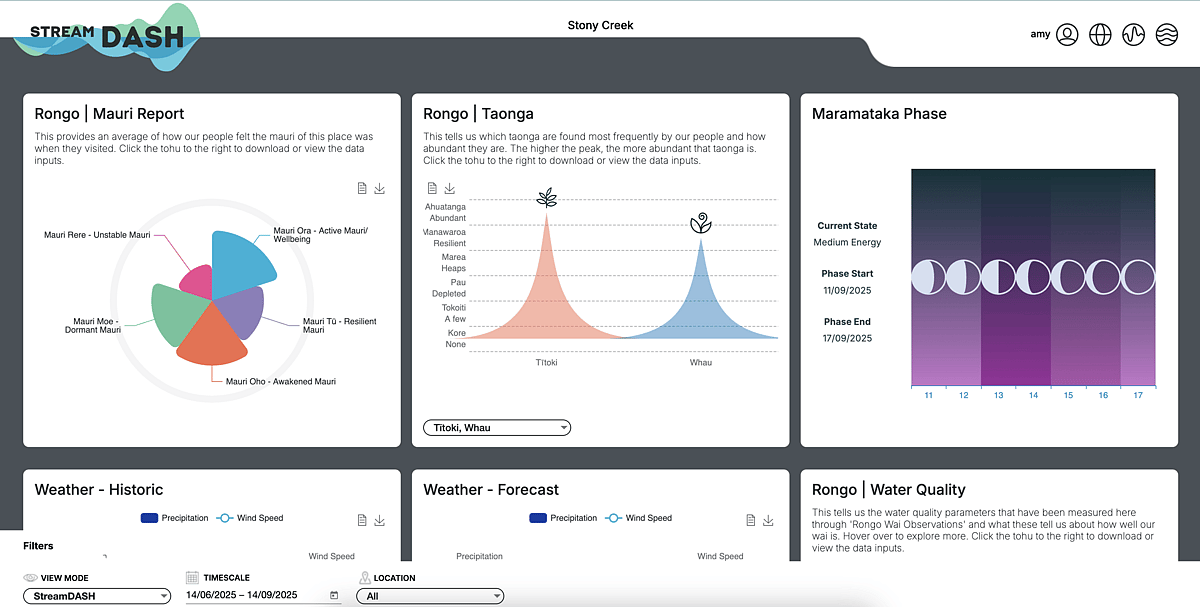Click the StreamDASH logo
1200x607 pixels.
point(107,37)
